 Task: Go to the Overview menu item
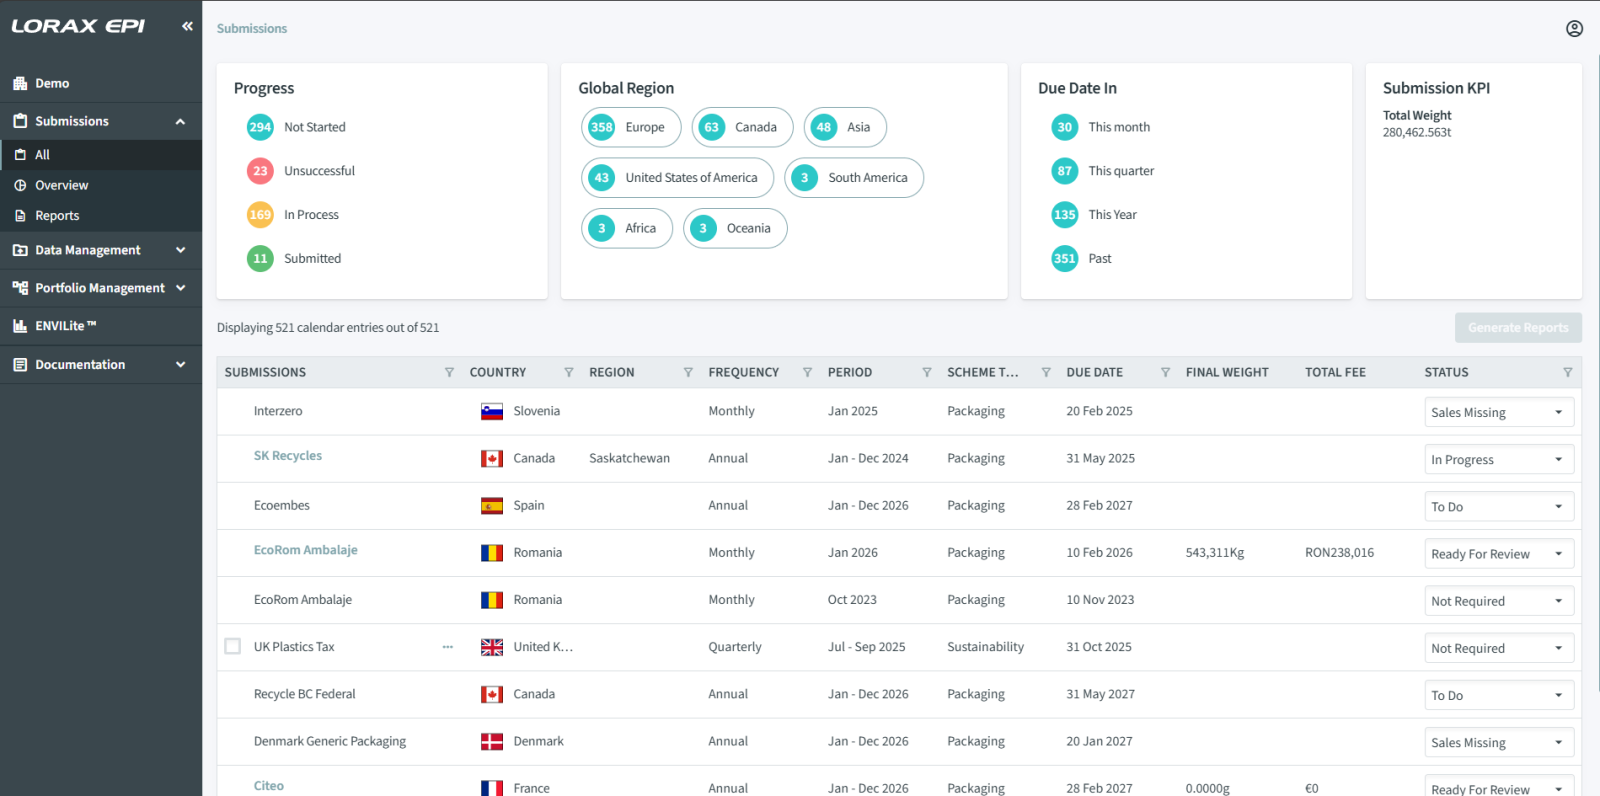(61, 185)
